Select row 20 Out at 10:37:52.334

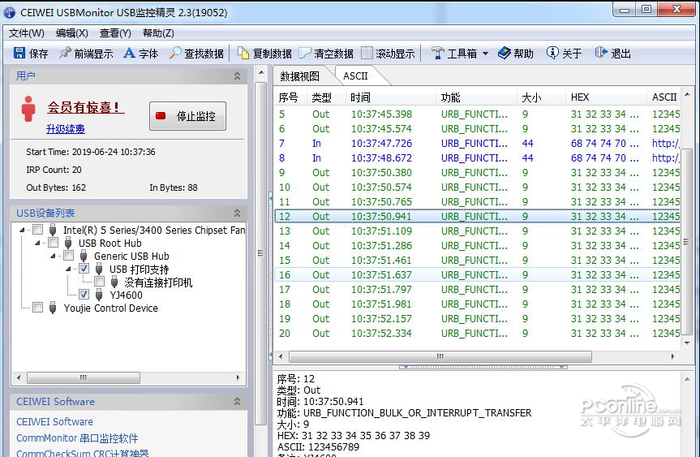[477, 333]
